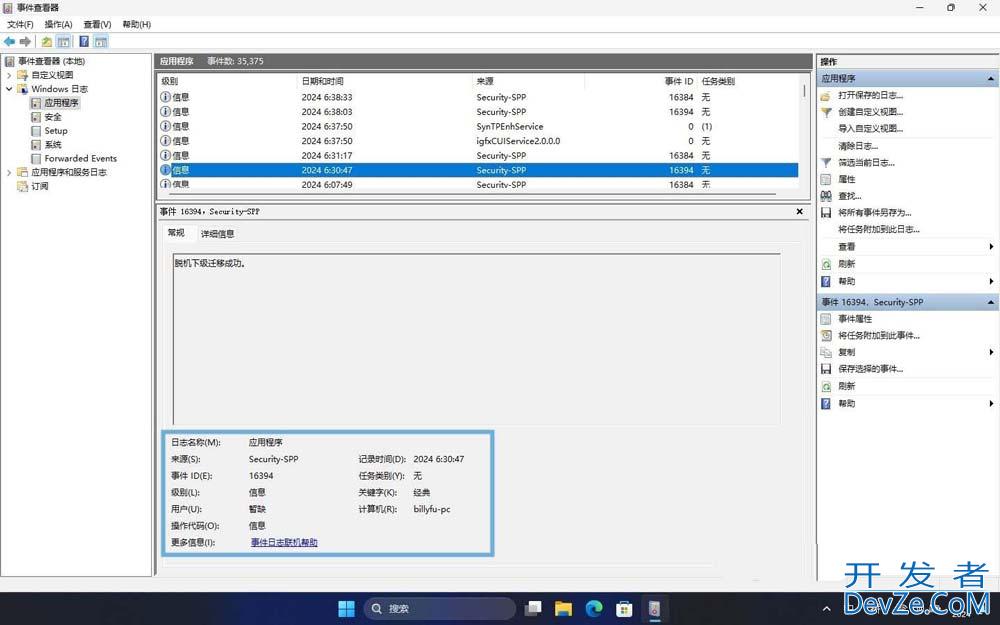Image resolution: width=1000 pixels, height=625 pixels.
Task: Switch to the 常规 tab
Action: coord(176,233)
